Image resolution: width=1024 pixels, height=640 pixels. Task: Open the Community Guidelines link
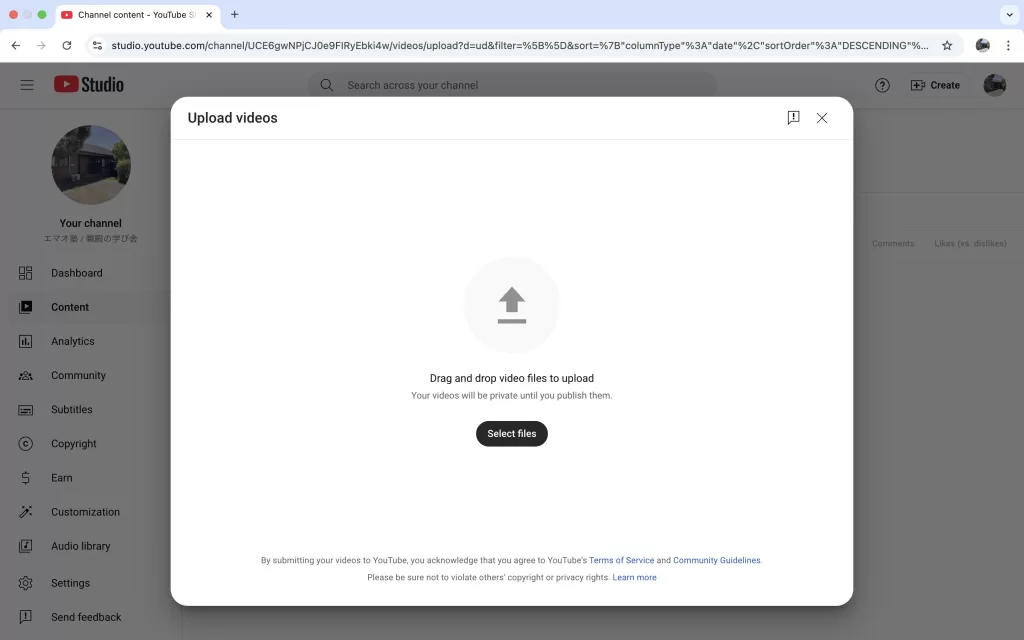(x=716, y=560)
